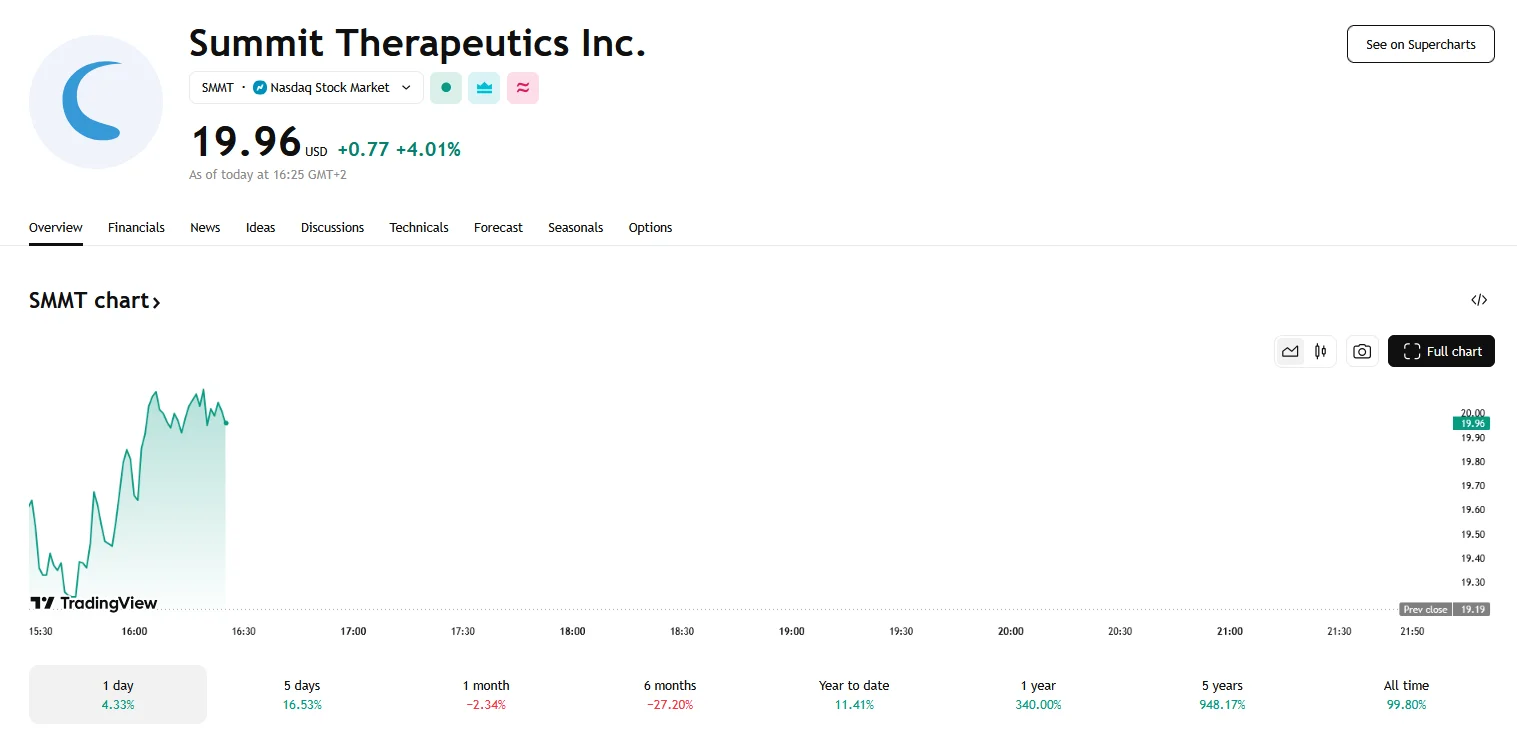Viewport: 1517px width, 741px height.
Task: Click the pink approximately-equal badge icon
Action: pyautogui.click(x=522, y=88)
